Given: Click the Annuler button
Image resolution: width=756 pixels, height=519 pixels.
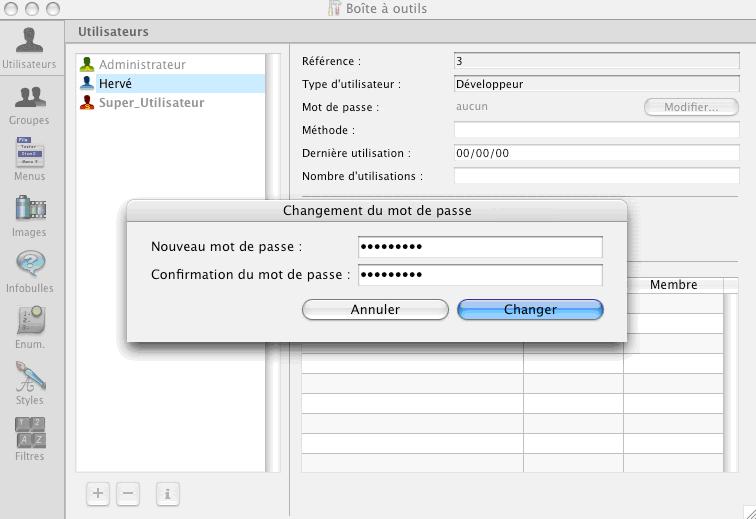Looking at the screenshot, I should point(375,310).
